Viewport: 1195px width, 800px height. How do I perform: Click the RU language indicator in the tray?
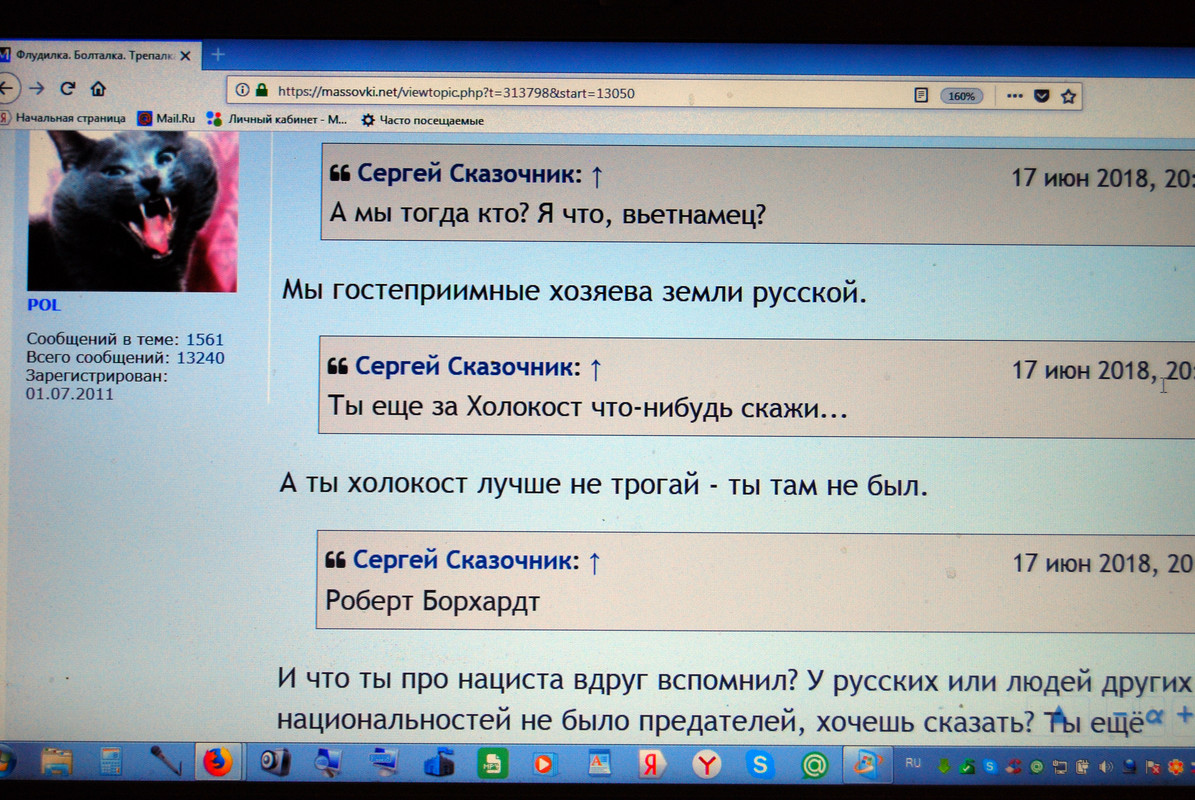click(x=913, y=763)
